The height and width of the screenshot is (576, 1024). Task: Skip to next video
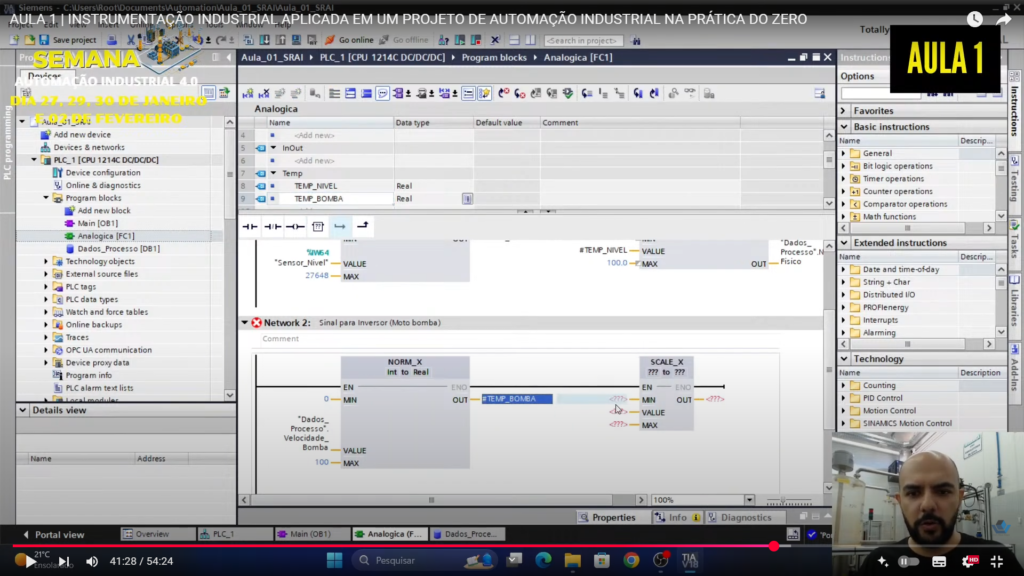click(63, 561)
